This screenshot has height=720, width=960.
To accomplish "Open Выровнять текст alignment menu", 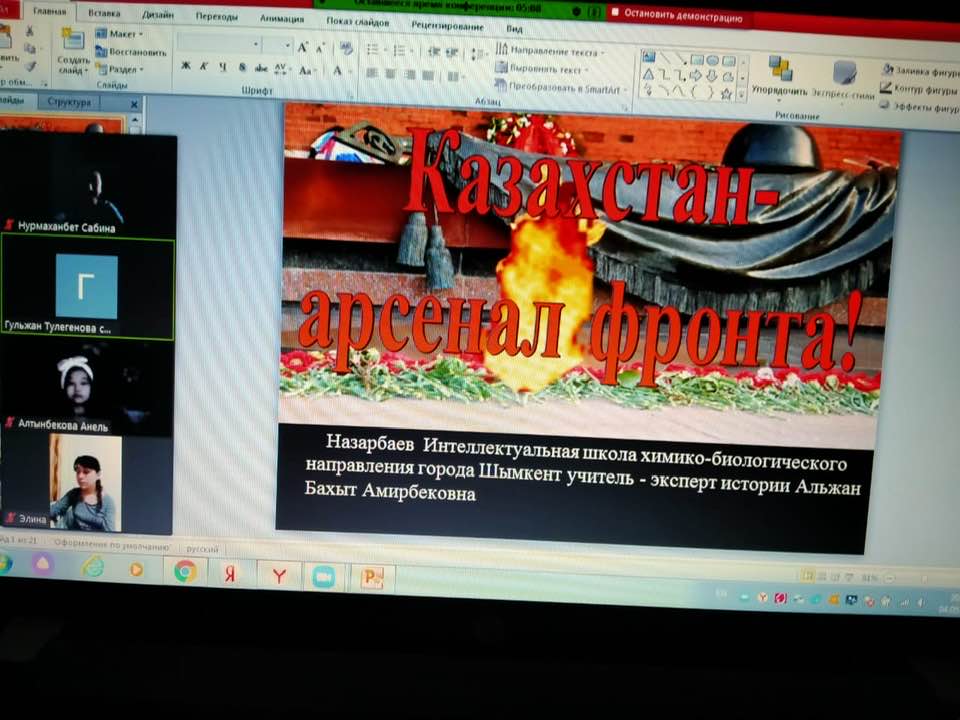I will (541, 69).
